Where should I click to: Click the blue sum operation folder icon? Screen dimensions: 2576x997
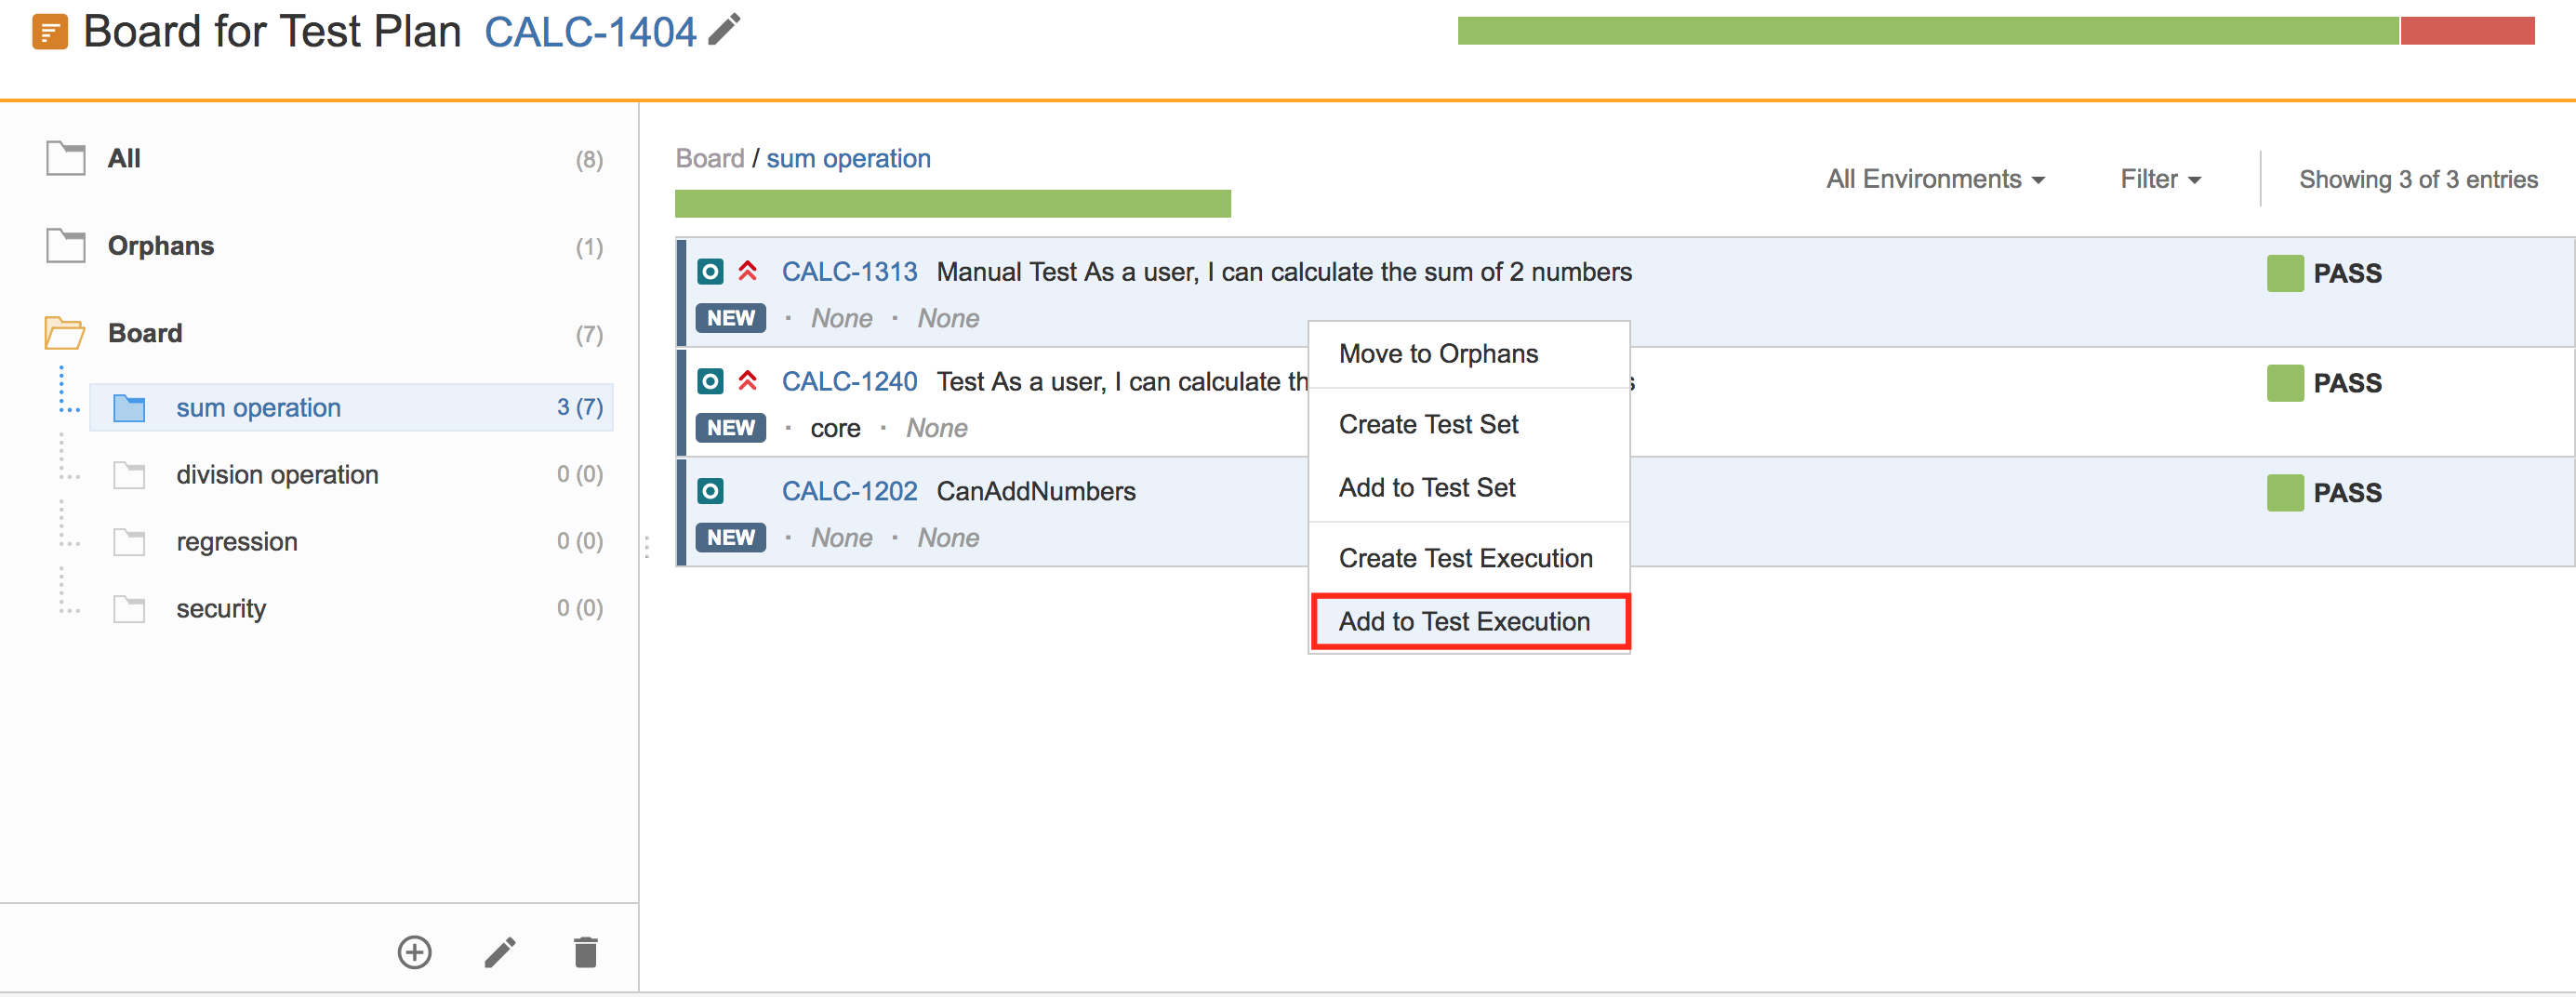point(129,408)
